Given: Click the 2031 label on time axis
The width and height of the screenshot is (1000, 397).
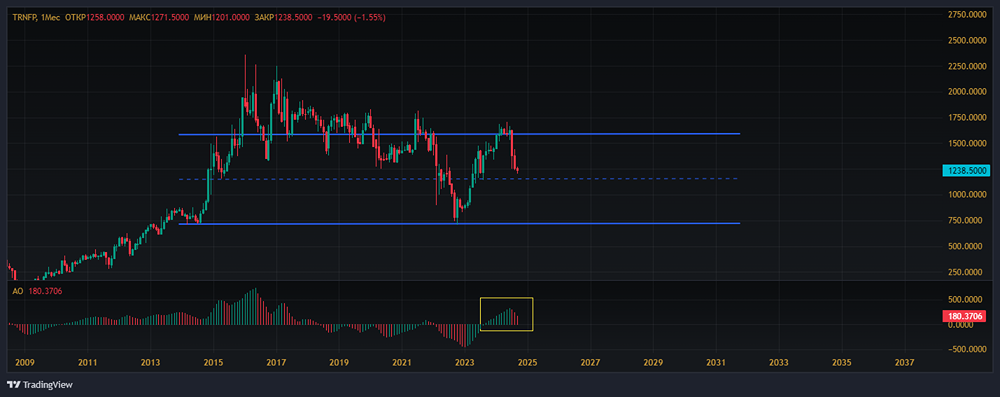Looking at the screenshot, I should (x=716, y=363).
